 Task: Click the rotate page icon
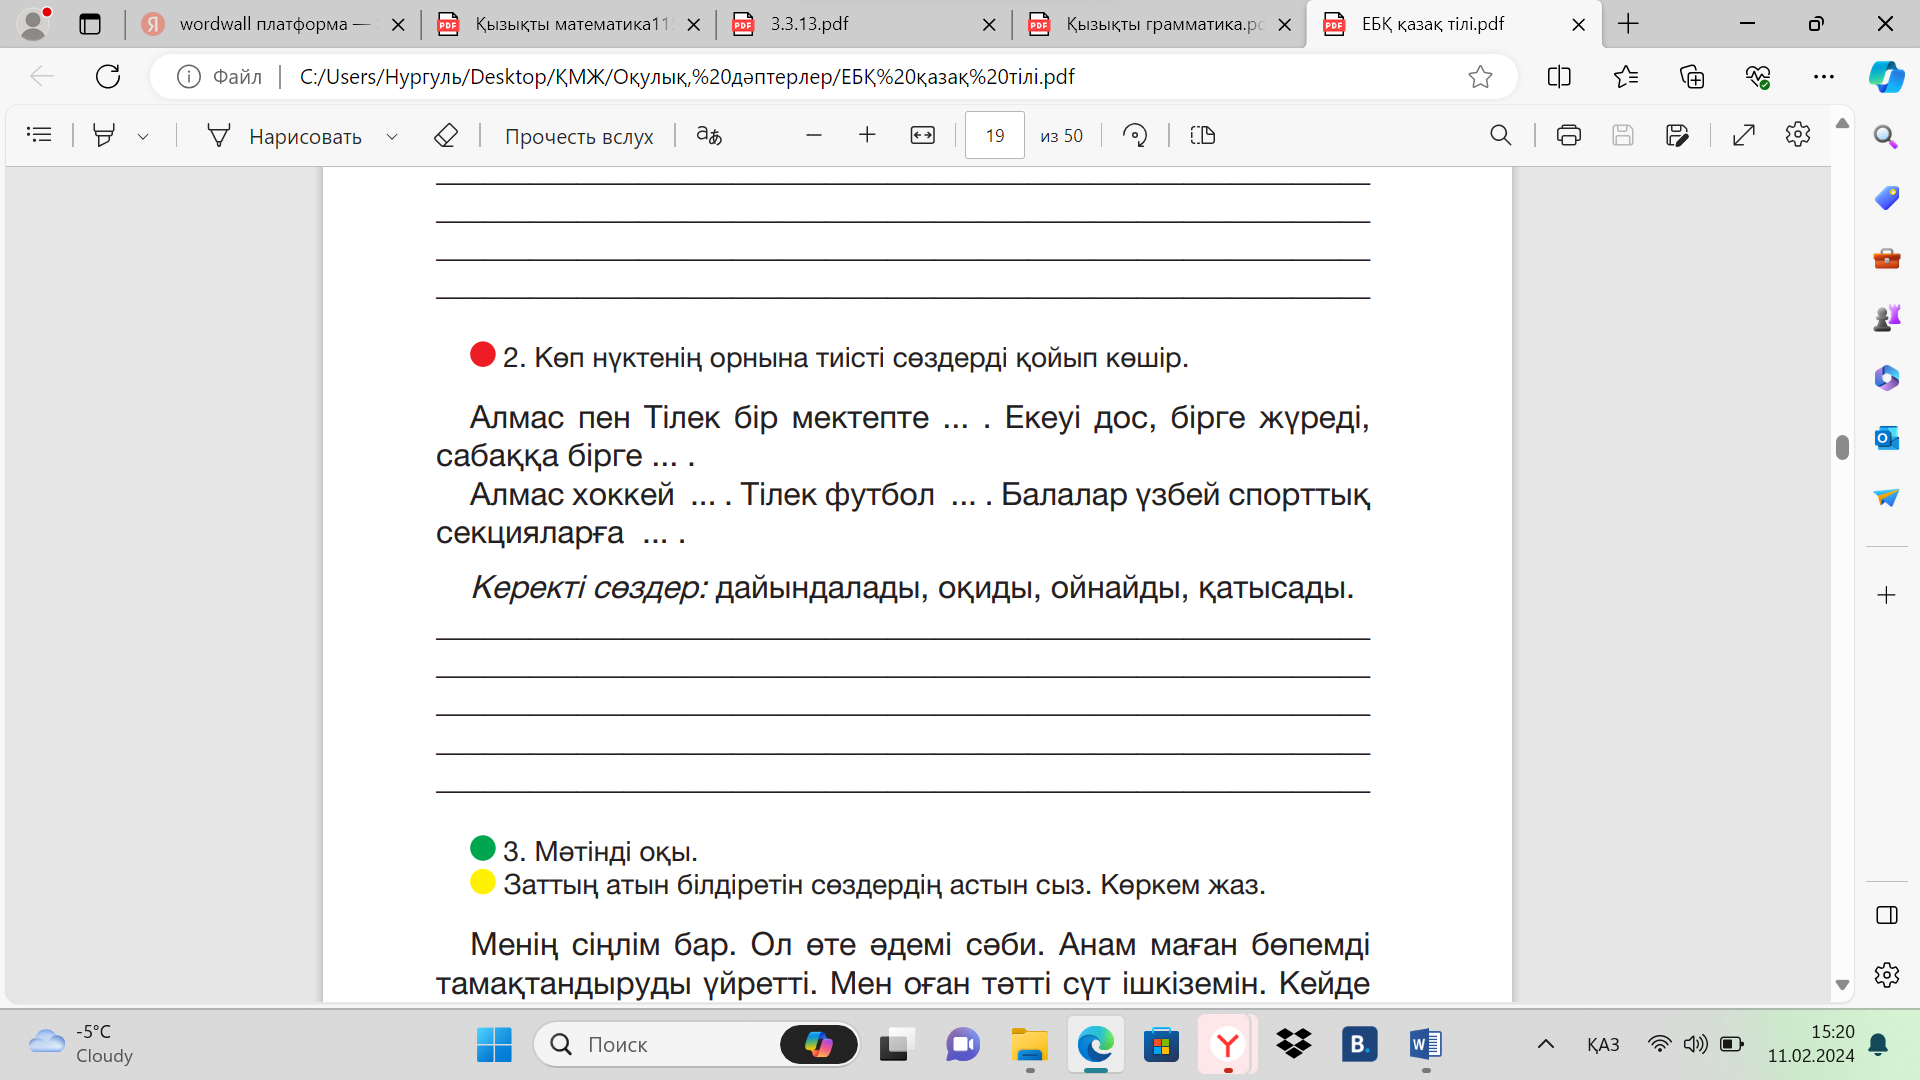tap(1135, 135)
